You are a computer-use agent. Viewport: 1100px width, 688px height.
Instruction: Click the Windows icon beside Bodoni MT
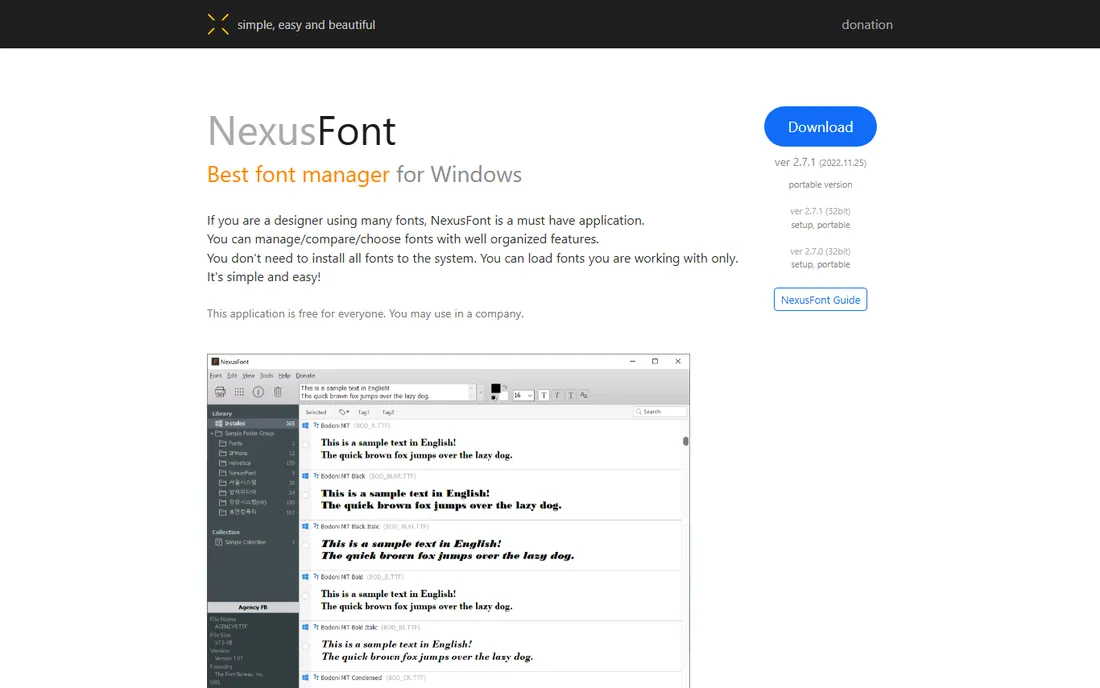coord(305,426)
